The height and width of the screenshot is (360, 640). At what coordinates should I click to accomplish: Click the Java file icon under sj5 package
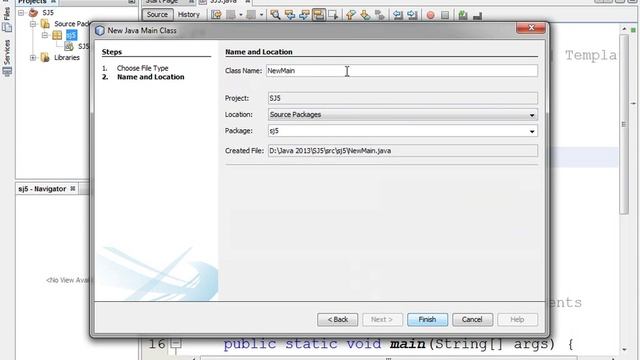(x=69, y=47)
